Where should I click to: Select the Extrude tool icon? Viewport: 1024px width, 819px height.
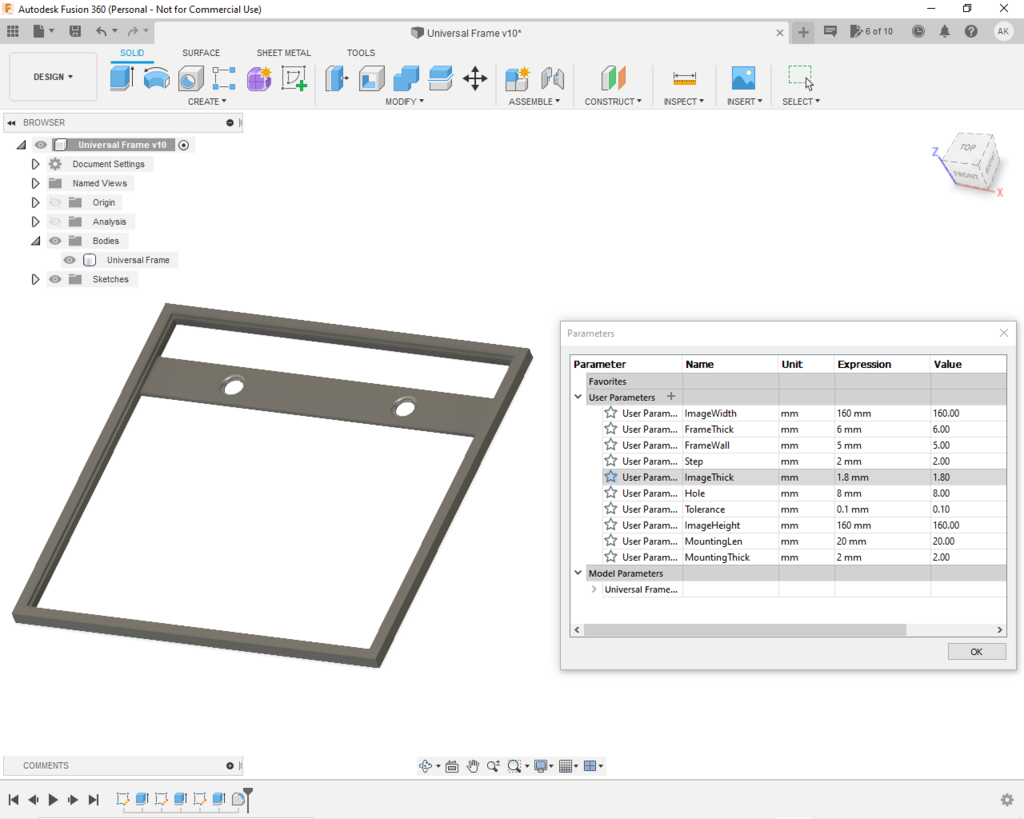click(122, 78)
